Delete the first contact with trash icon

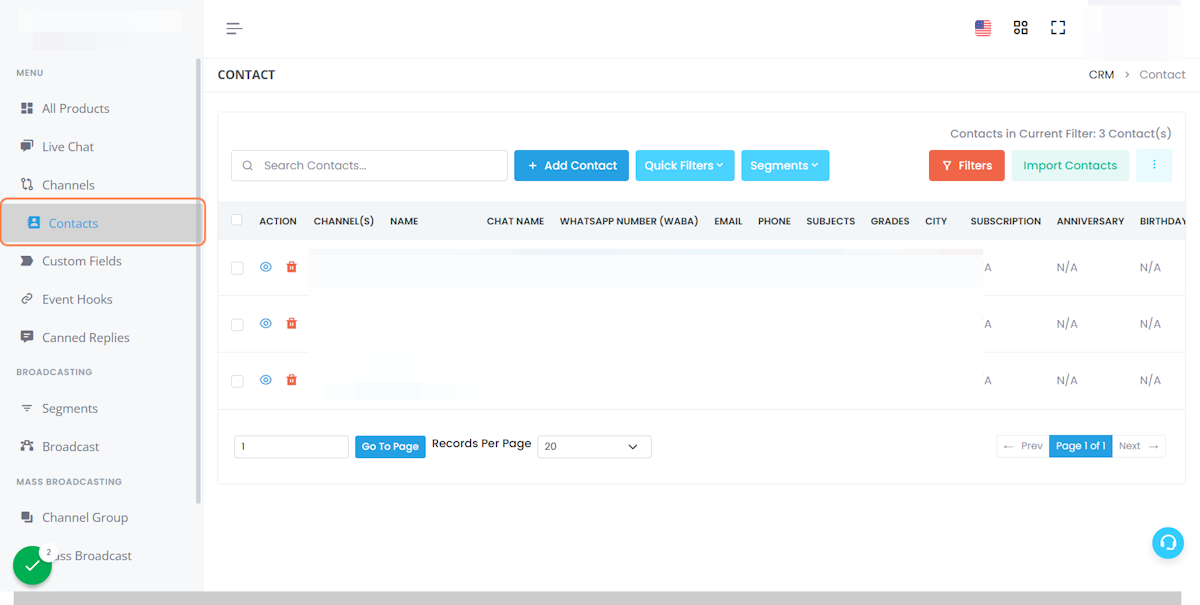click(x=292, y=267)
